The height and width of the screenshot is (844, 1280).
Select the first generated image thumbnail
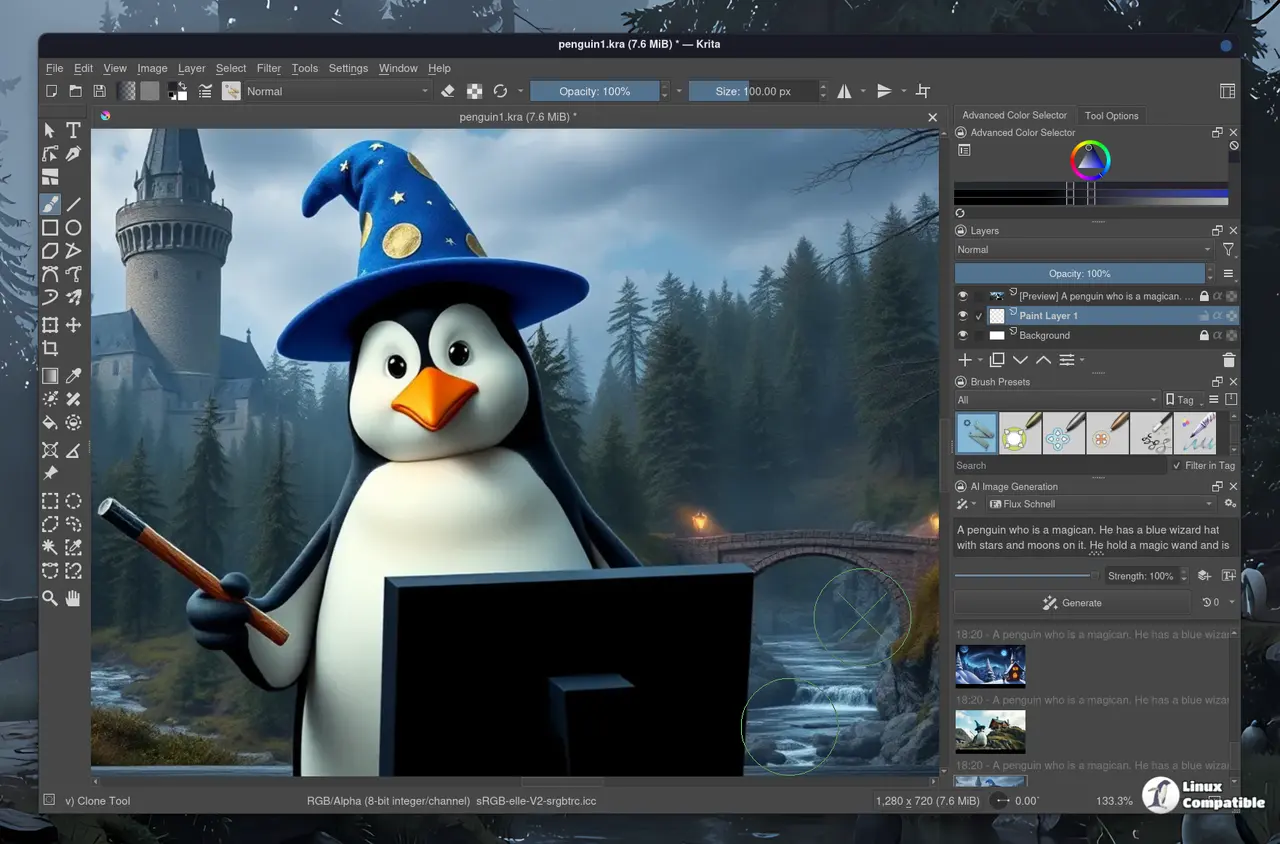990,665
